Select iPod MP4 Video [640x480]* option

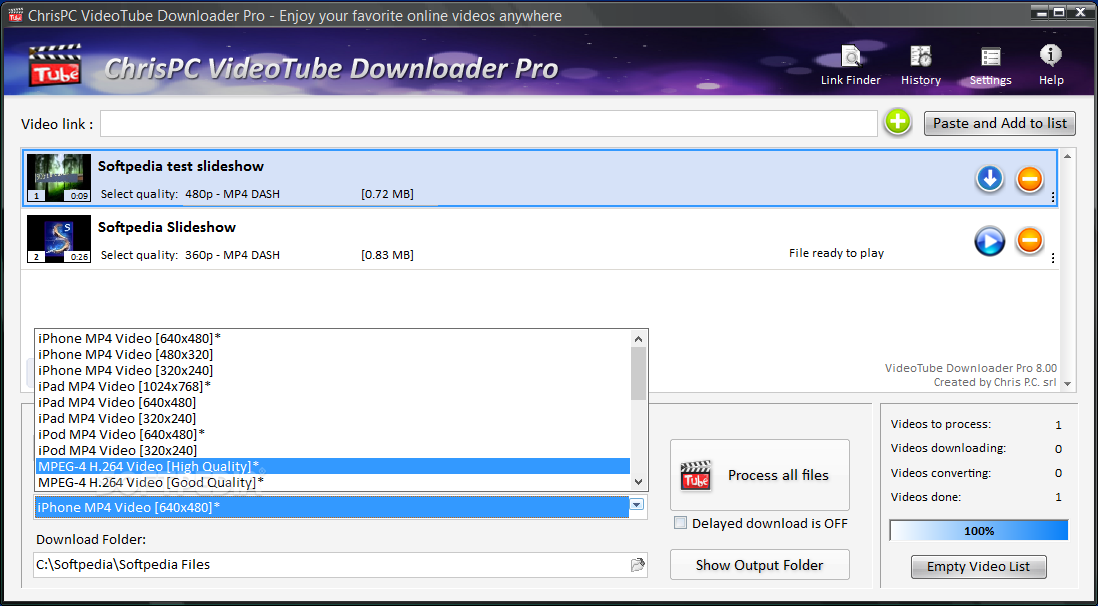click(x=333, y=434)
